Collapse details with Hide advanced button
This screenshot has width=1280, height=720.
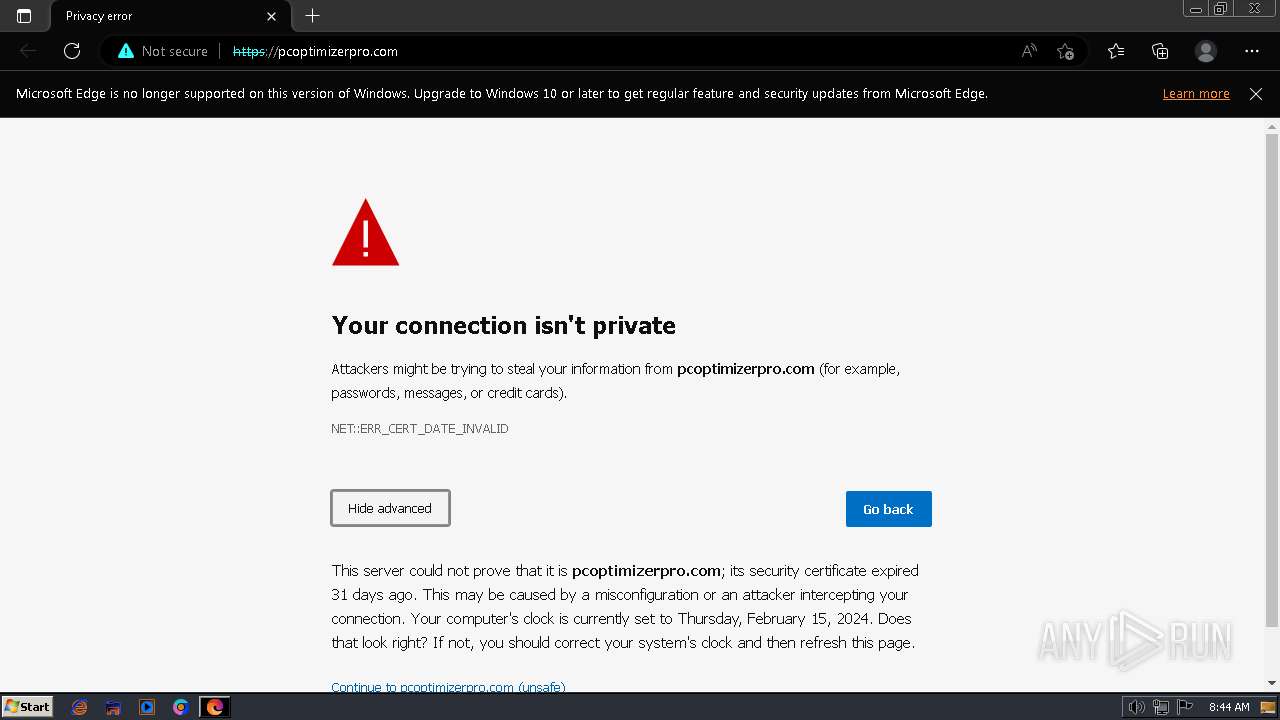pyautogui.click(x=390, y=508)
